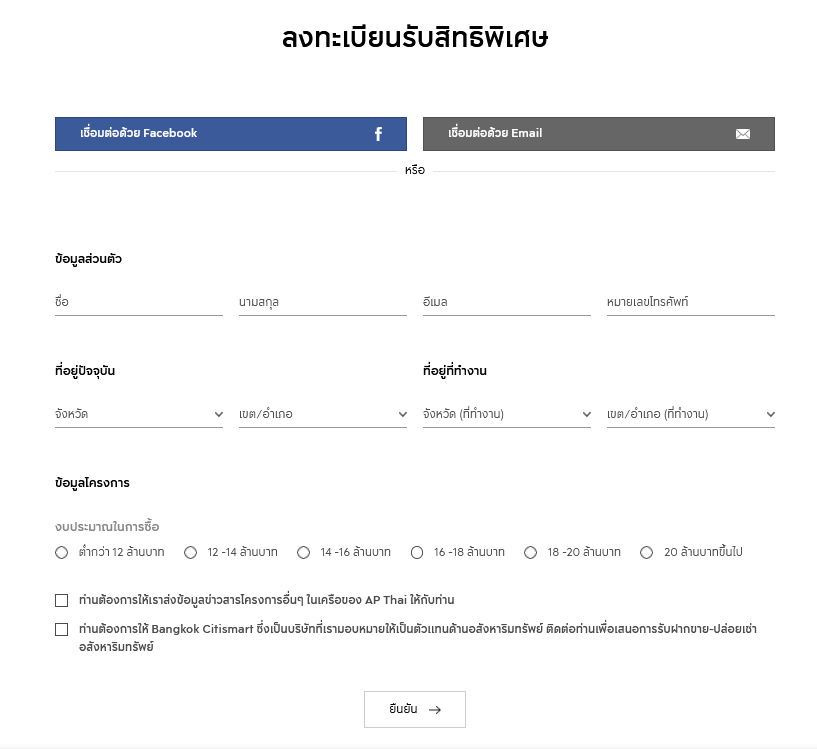The width and height of the screenshot is (817, 749).
Task: Focus the อีเมล input field
Action: click(x=507, y=302)
